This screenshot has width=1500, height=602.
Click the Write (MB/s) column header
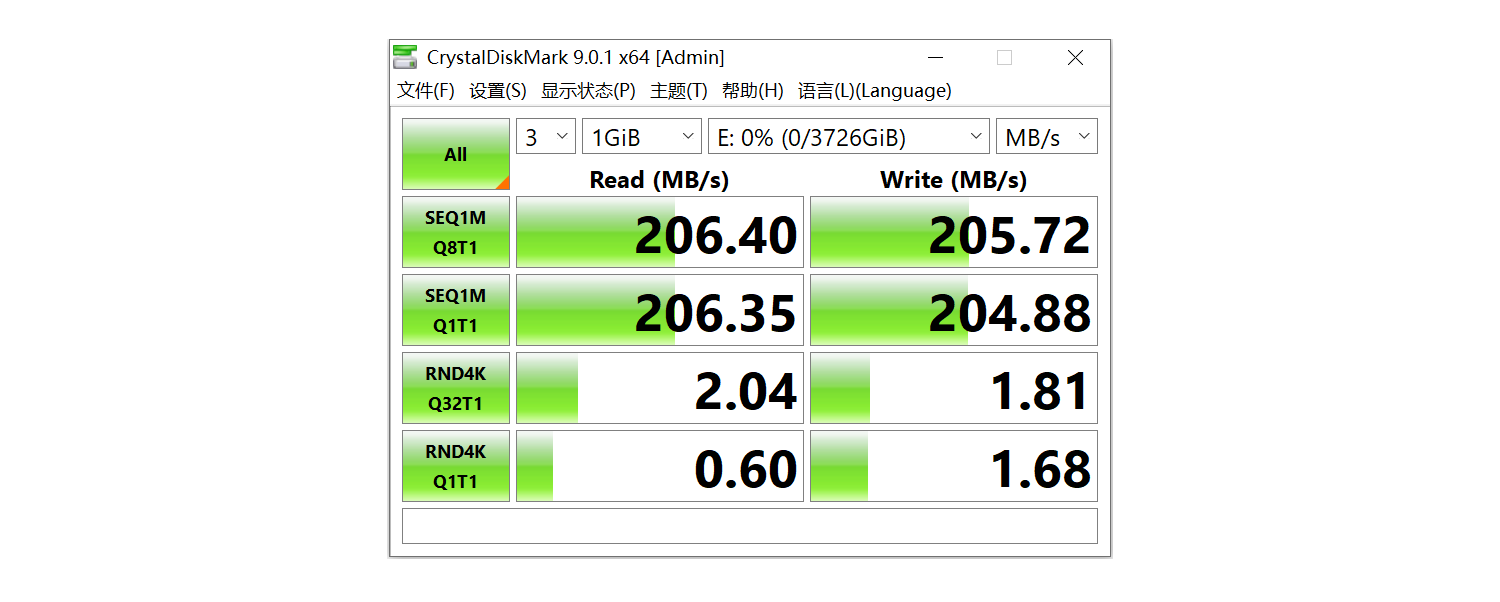pyautogui.click(x=953, y=180)
